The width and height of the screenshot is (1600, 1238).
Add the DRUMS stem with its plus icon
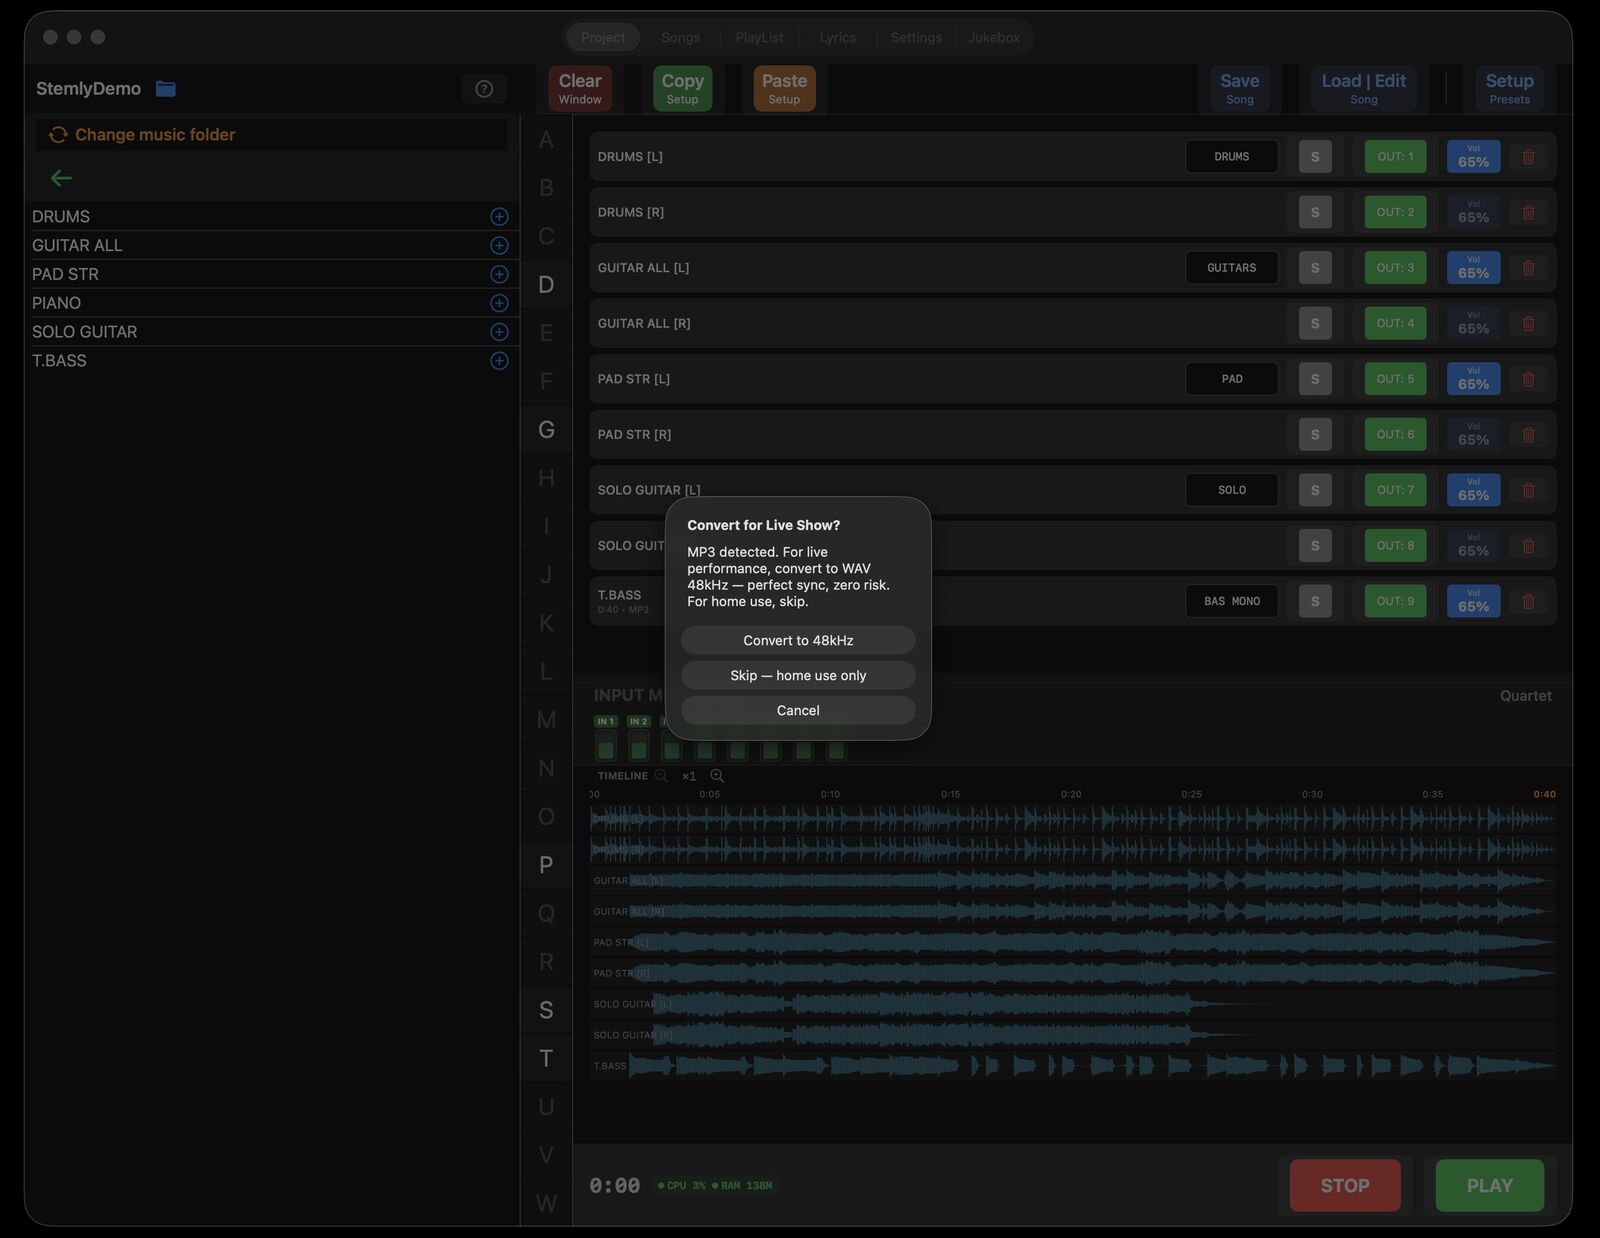tap(499, 217)
